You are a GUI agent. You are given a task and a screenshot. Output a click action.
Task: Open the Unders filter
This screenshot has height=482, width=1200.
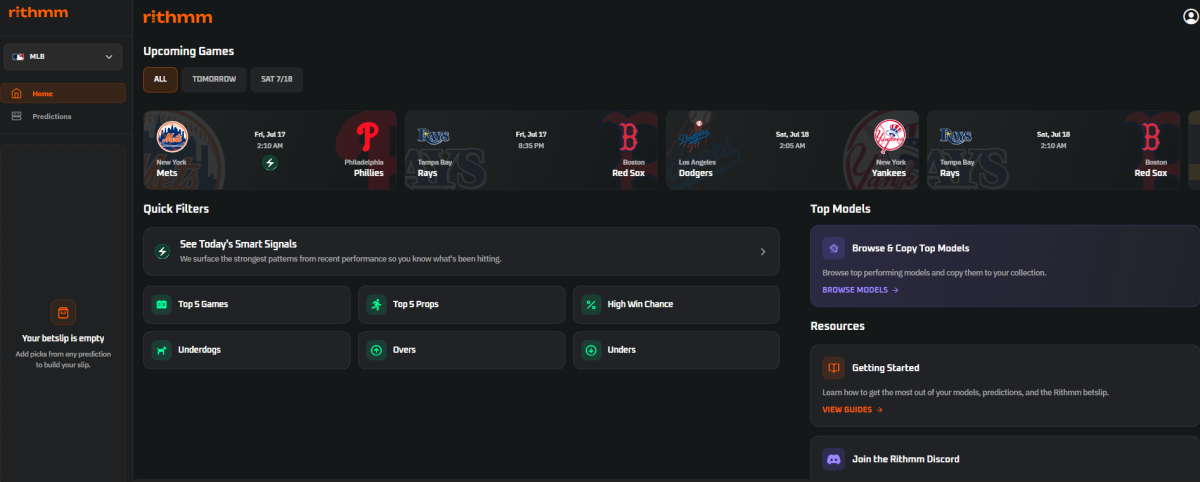click(x=676, y=350)
